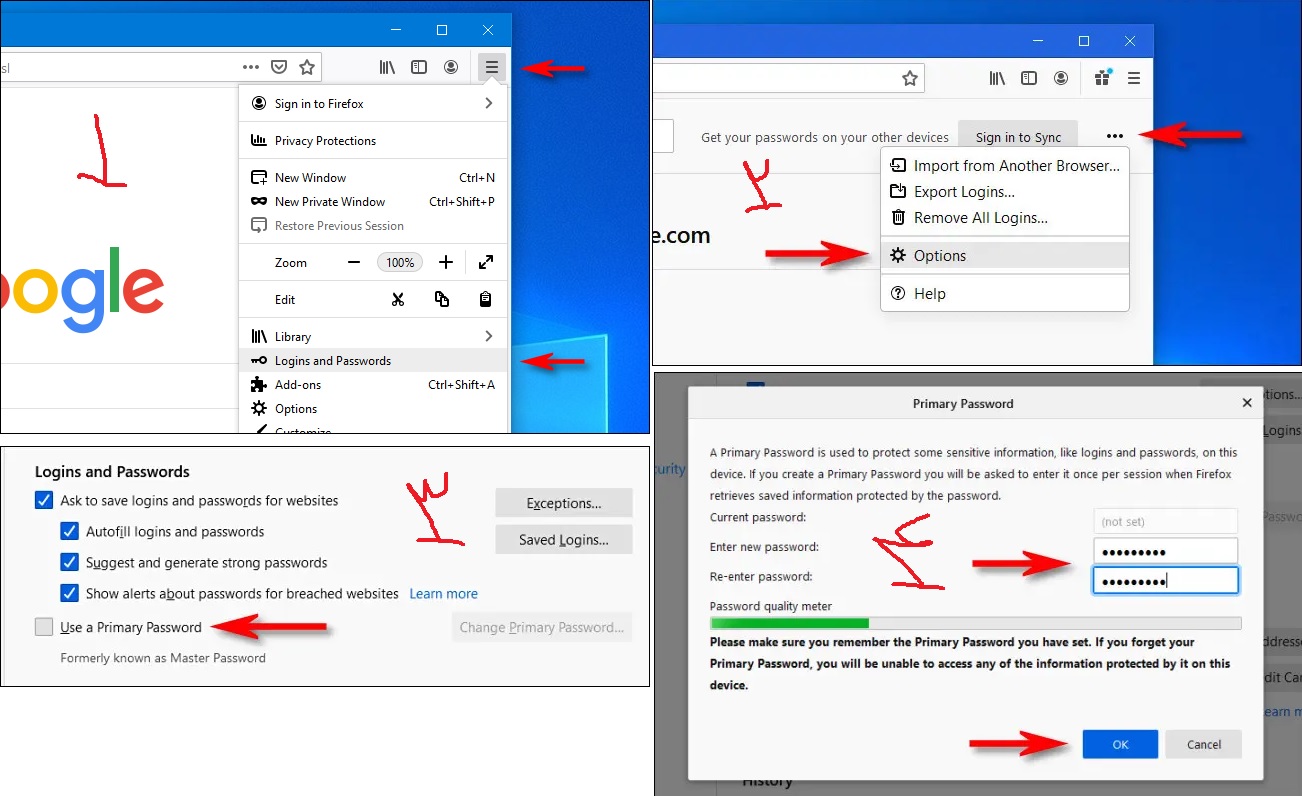The image size is (1302, 796).
Task: Open the hamburger menu in the Google window
Action: click(492, 67)
